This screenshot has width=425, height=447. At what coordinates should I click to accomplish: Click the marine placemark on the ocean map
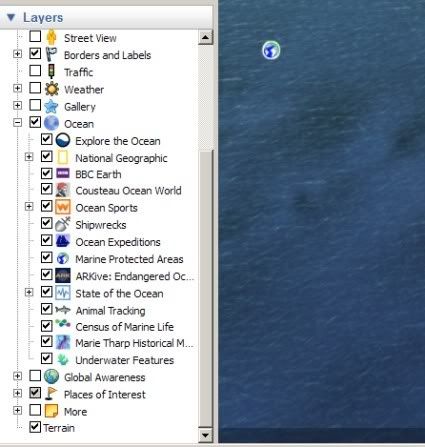(x=271, y=50)
